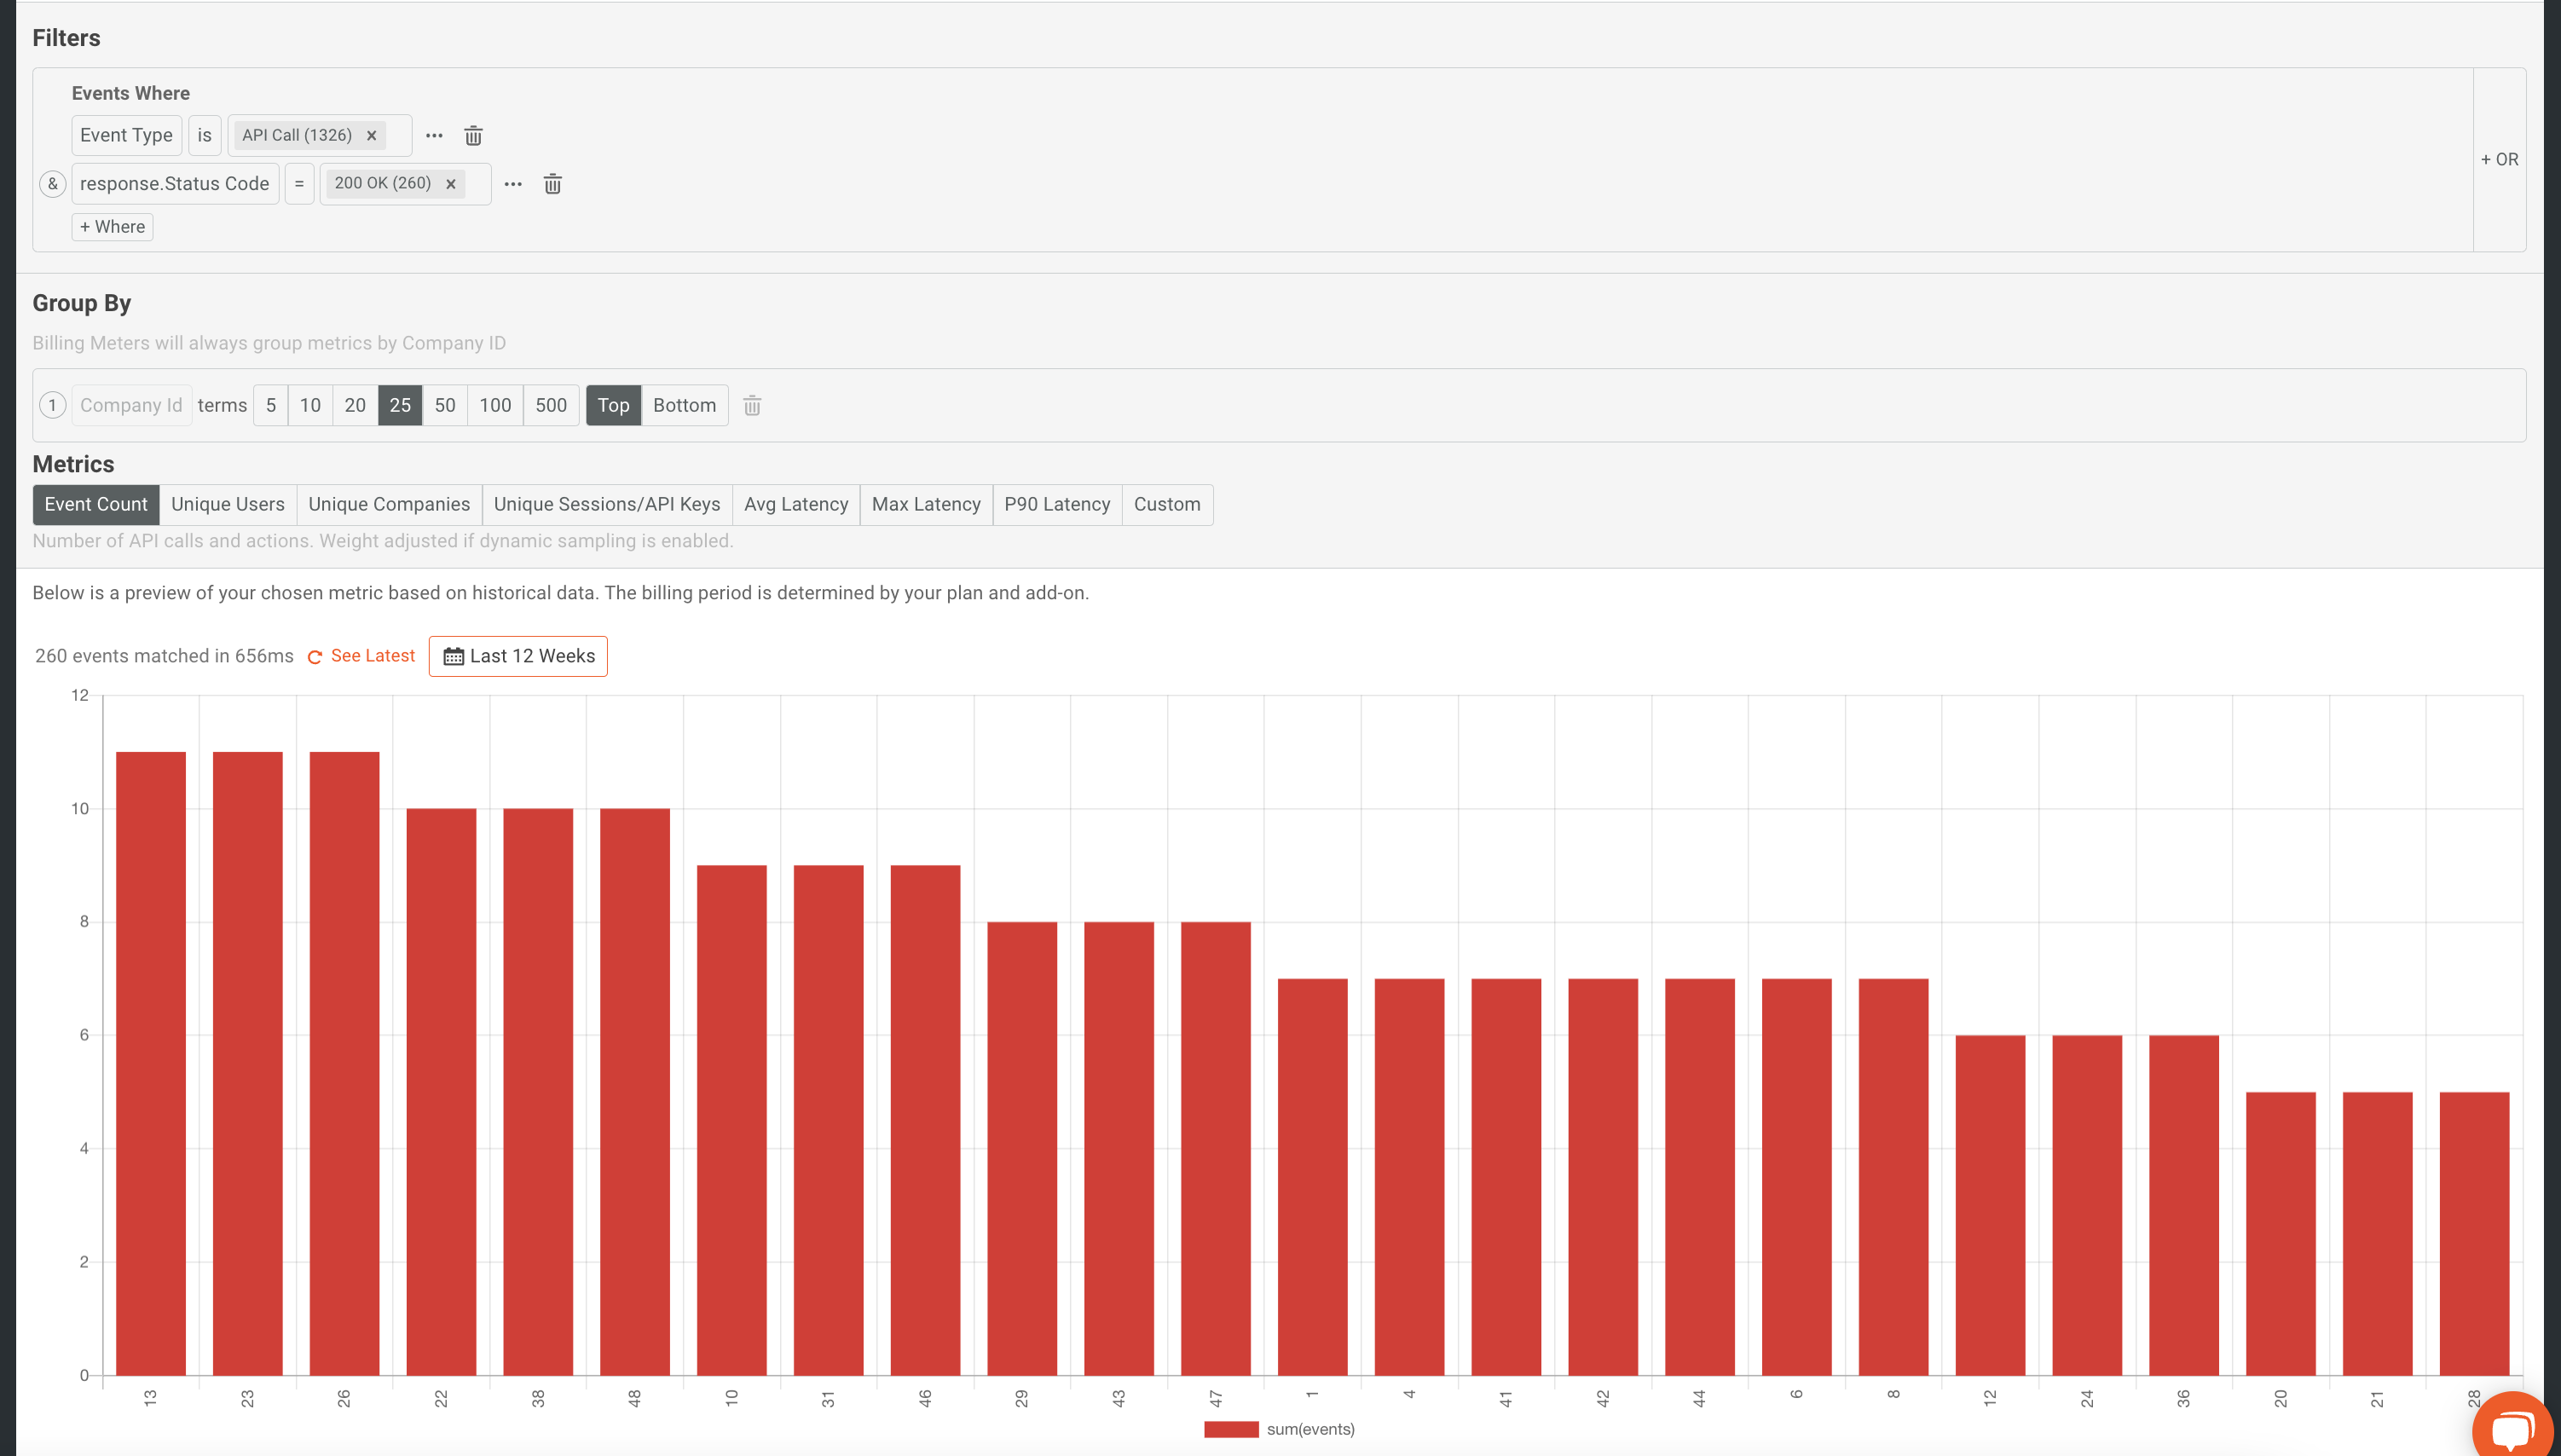Screen dimensions: 2561x1456
Task: Click the bar for company 13
Action: [x=151, y=1063]
